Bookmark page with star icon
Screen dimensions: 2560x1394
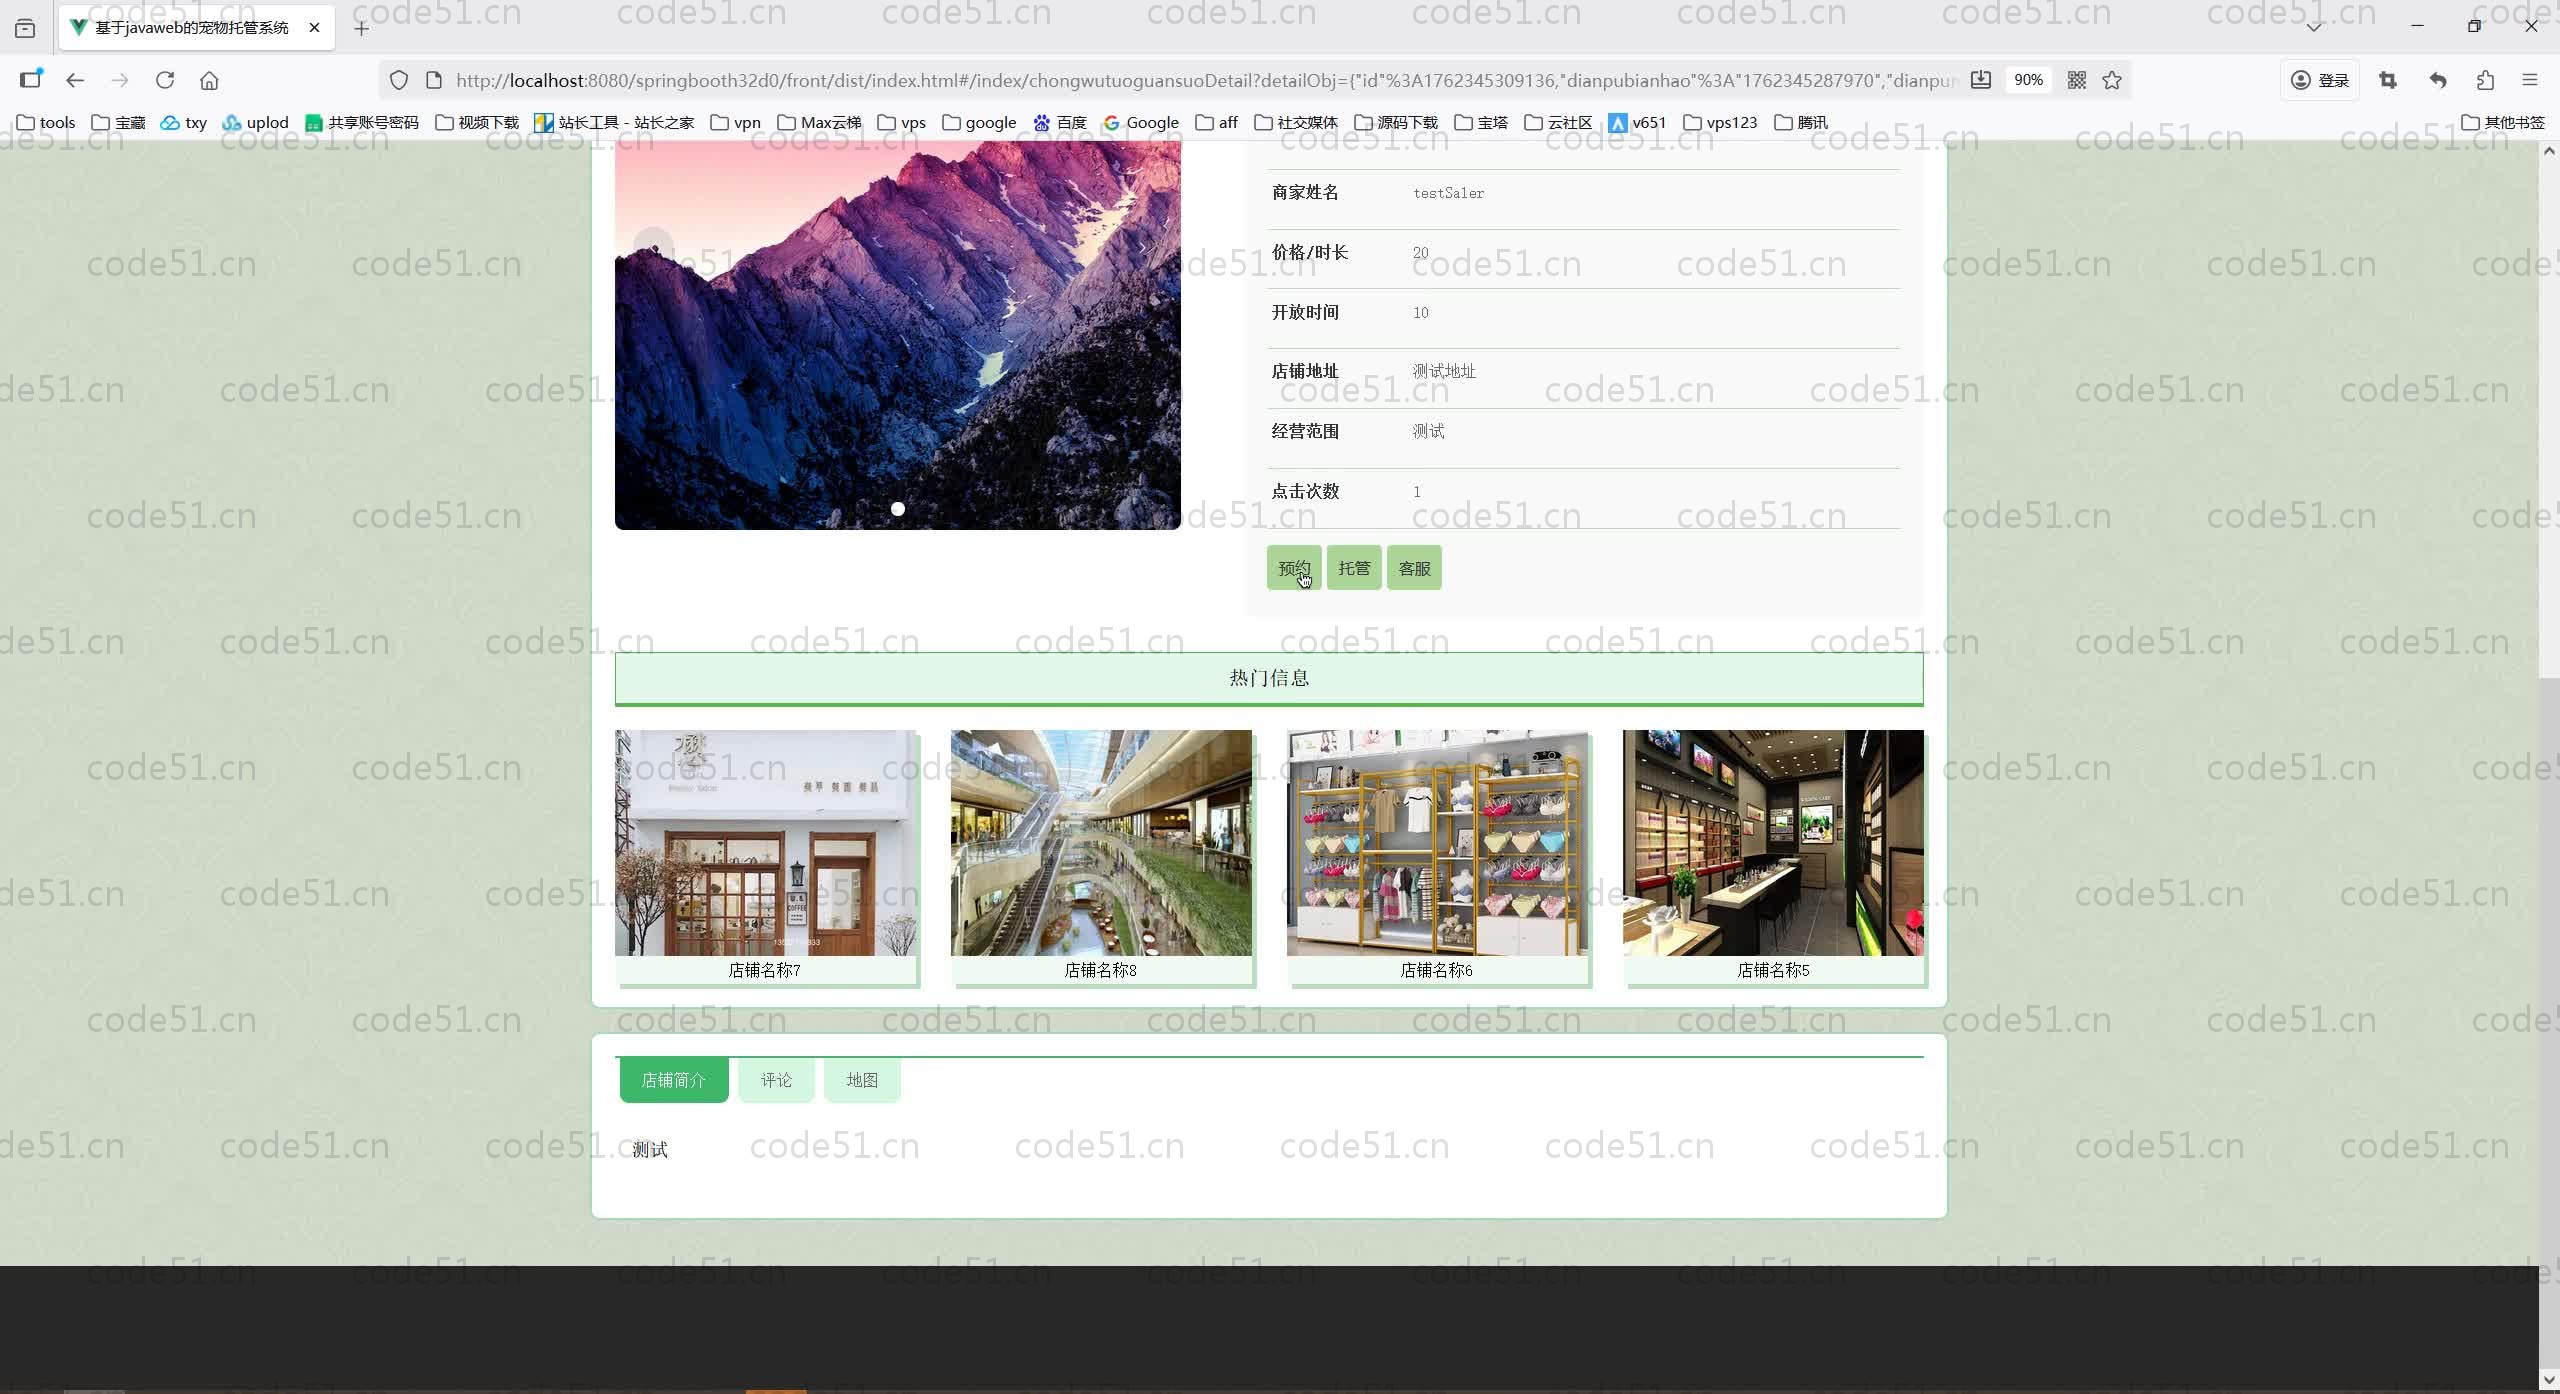click(x=2112, y=80)
